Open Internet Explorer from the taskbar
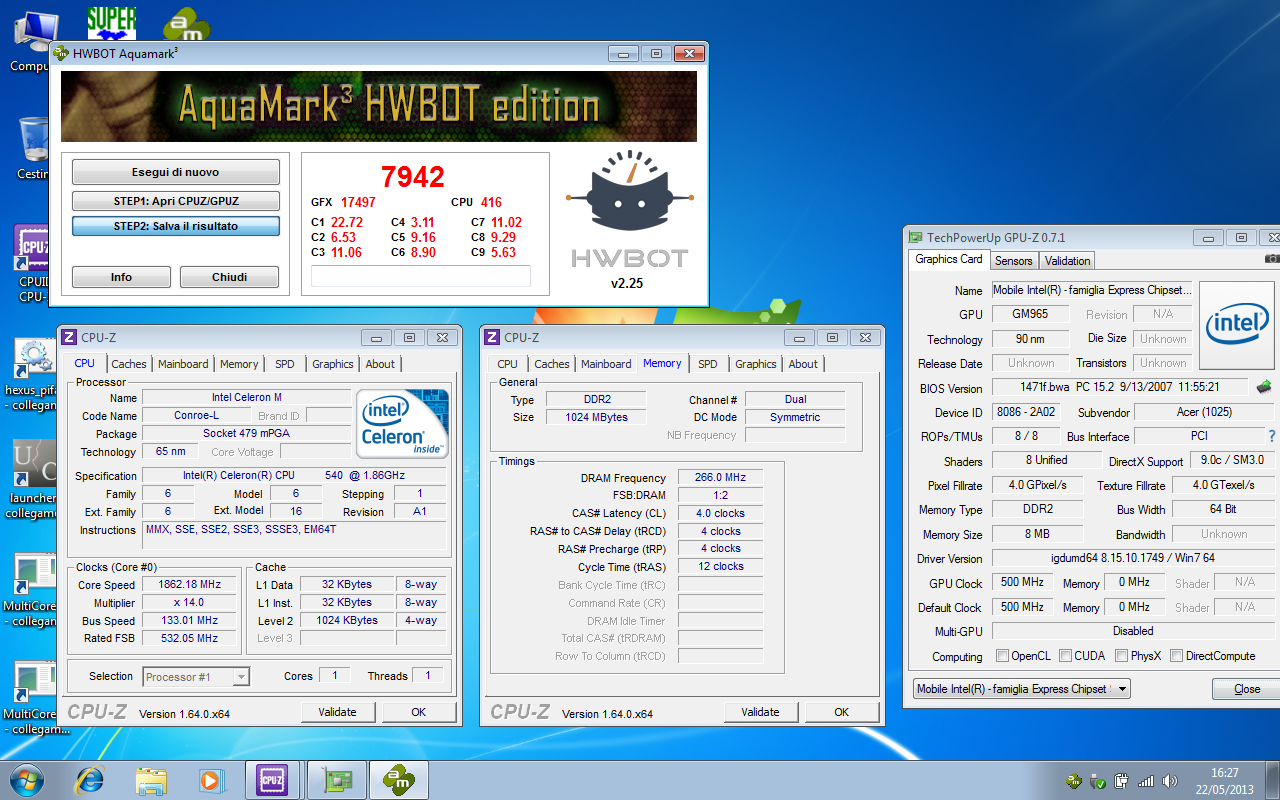The height and width of the screenshot is (800, 1280). 90,779
